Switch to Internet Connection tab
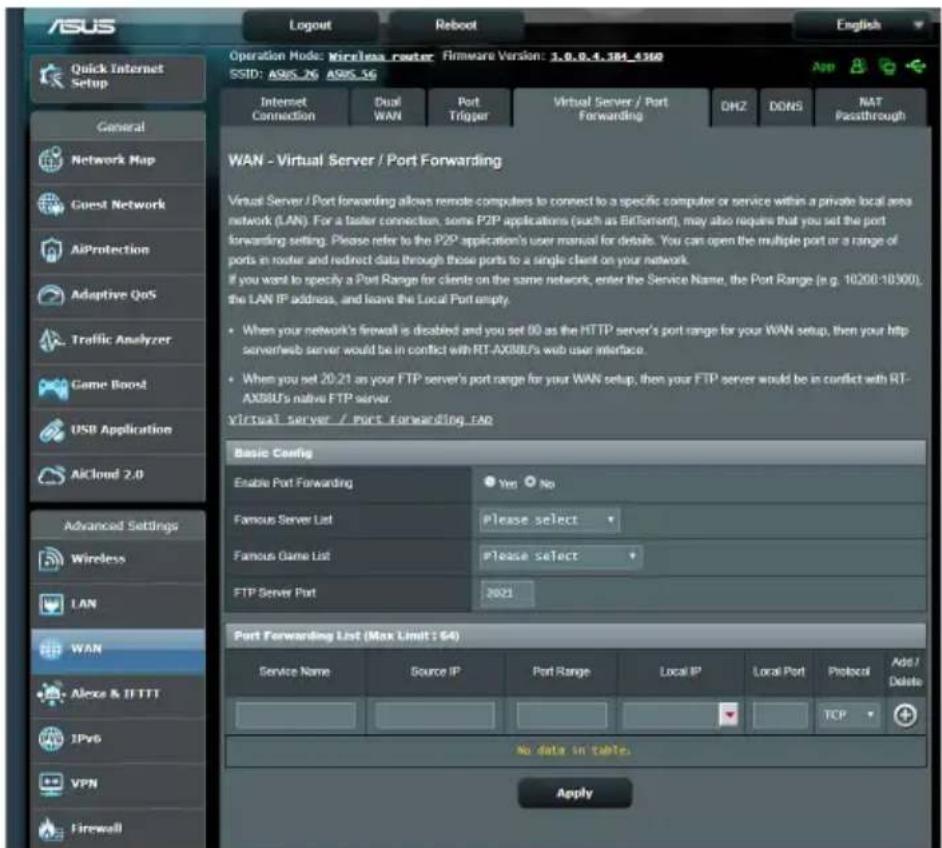This screenshot has width=942, height=848. tap(284, 109)
